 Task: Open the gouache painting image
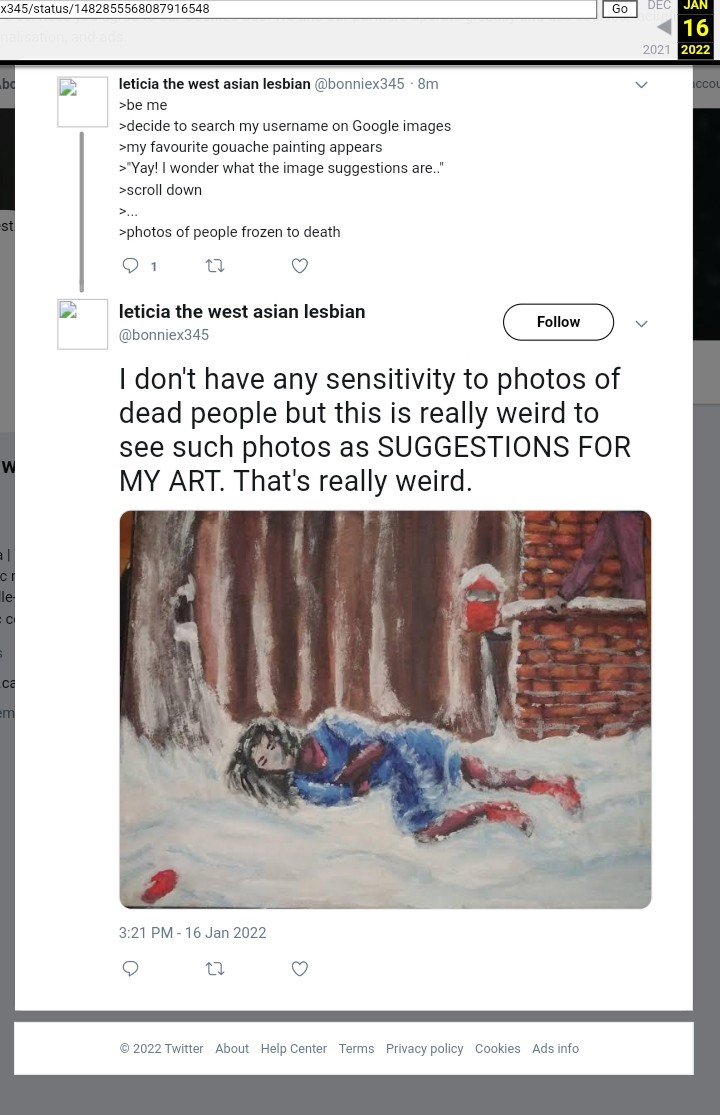pyautogui.click(x=385, y=709)
